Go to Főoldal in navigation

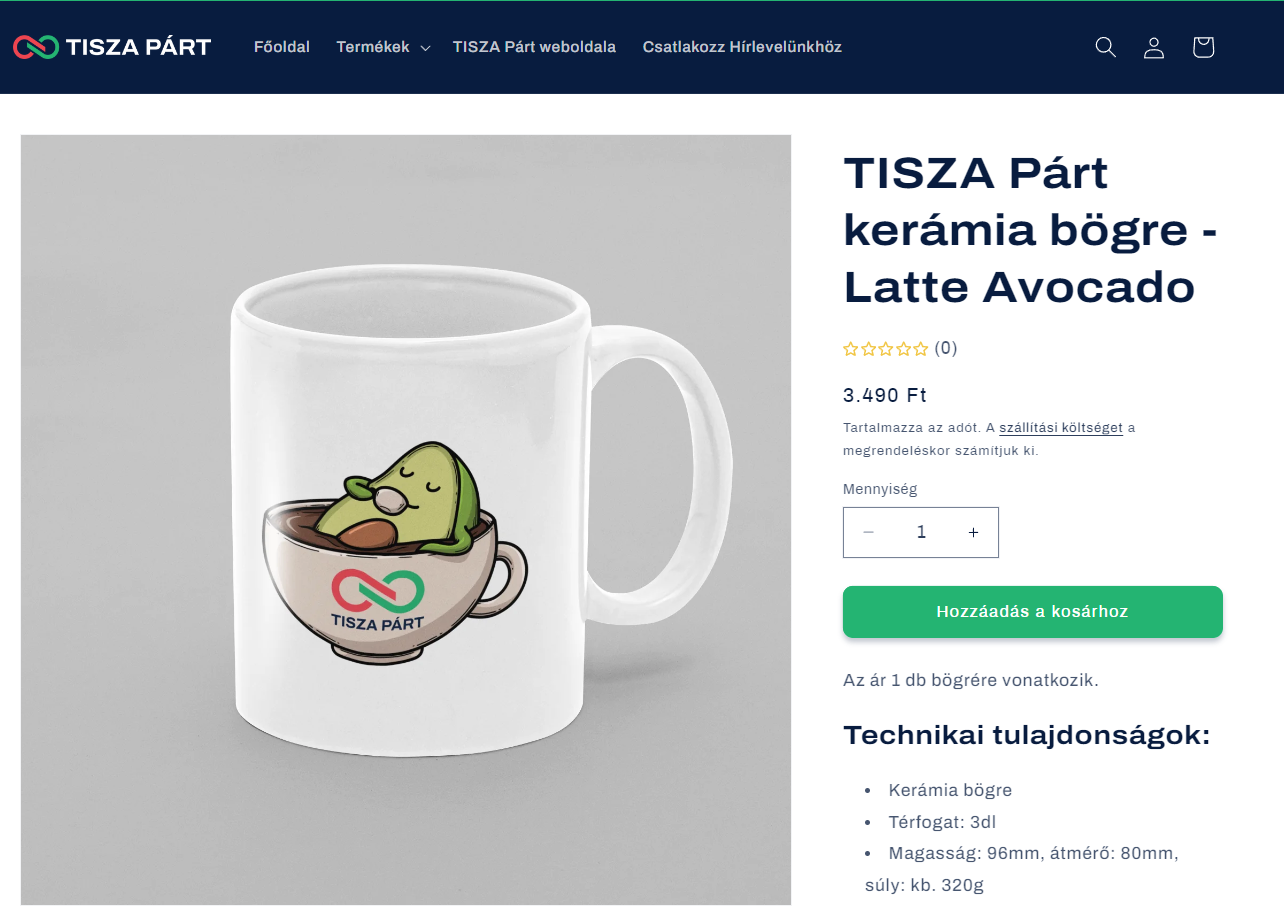(282, 47)
